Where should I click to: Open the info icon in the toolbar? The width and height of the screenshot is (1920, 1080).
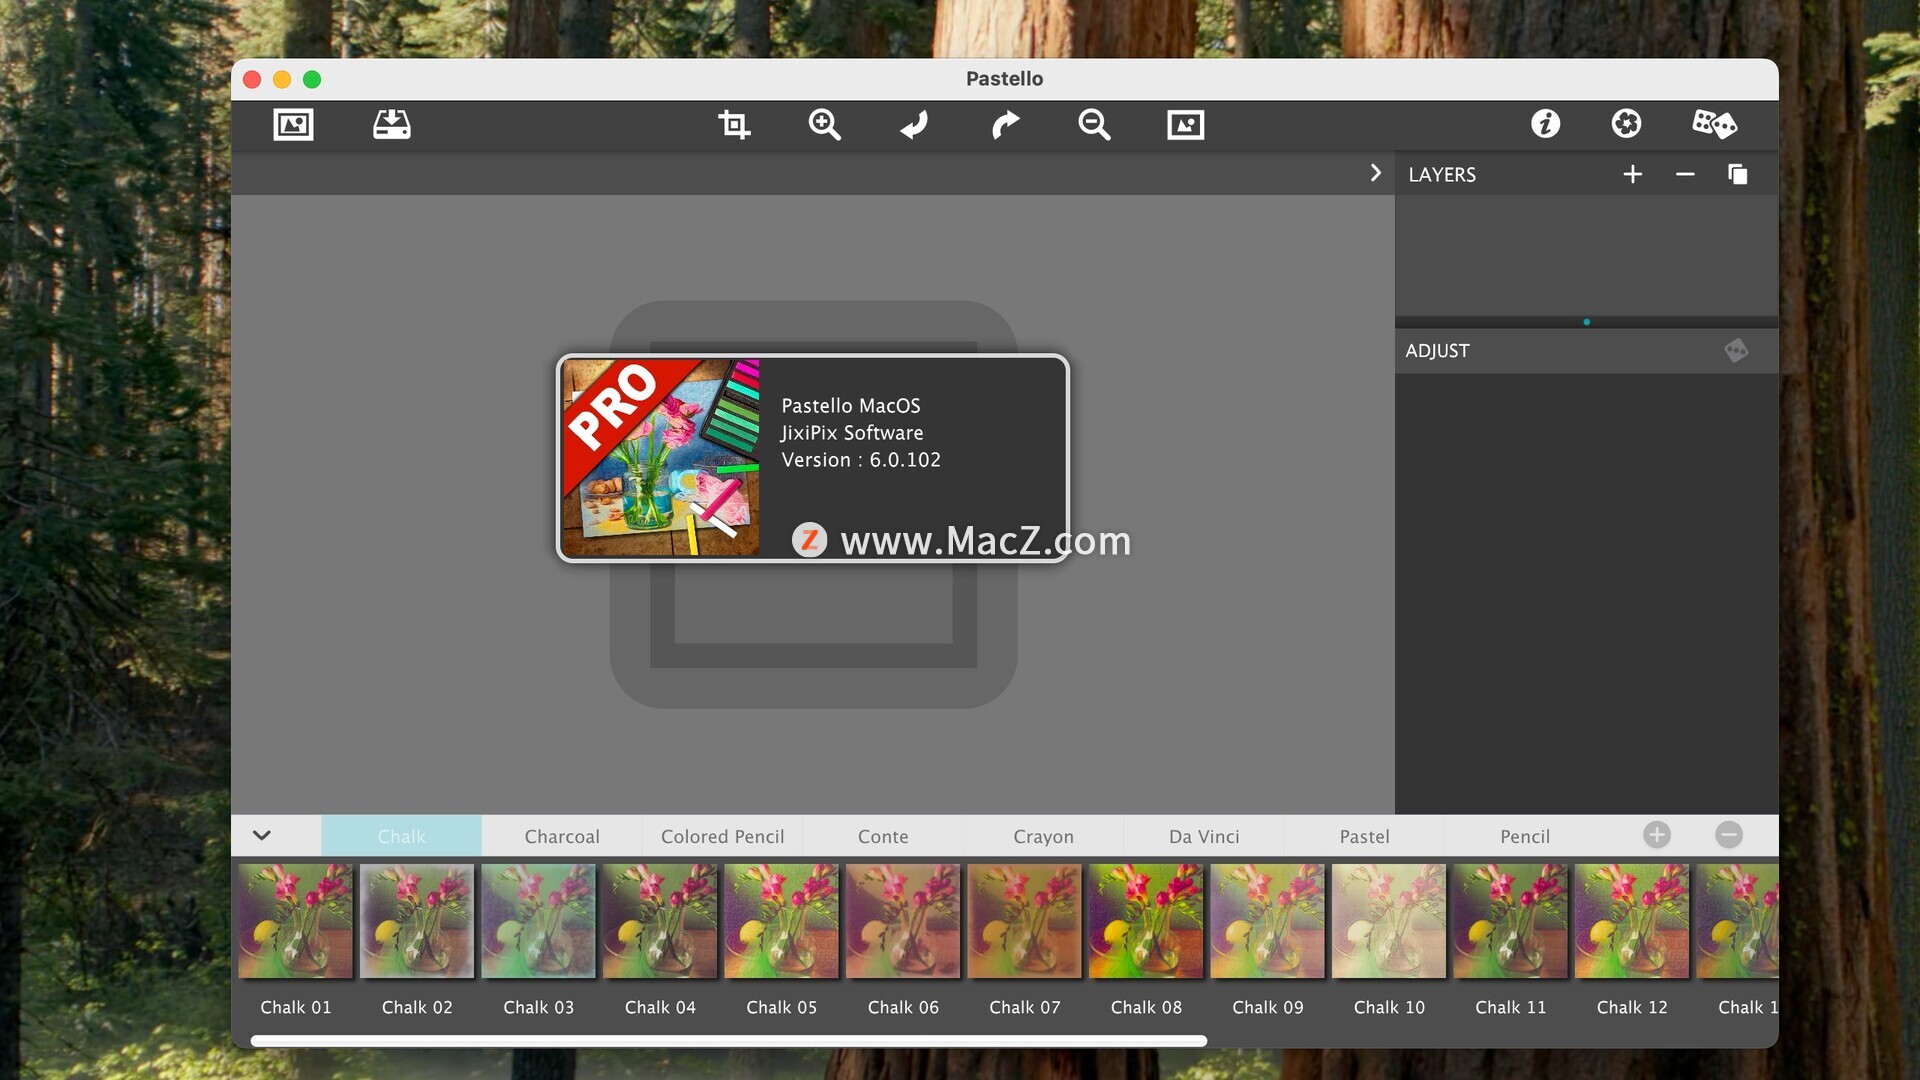(1545, 124)
